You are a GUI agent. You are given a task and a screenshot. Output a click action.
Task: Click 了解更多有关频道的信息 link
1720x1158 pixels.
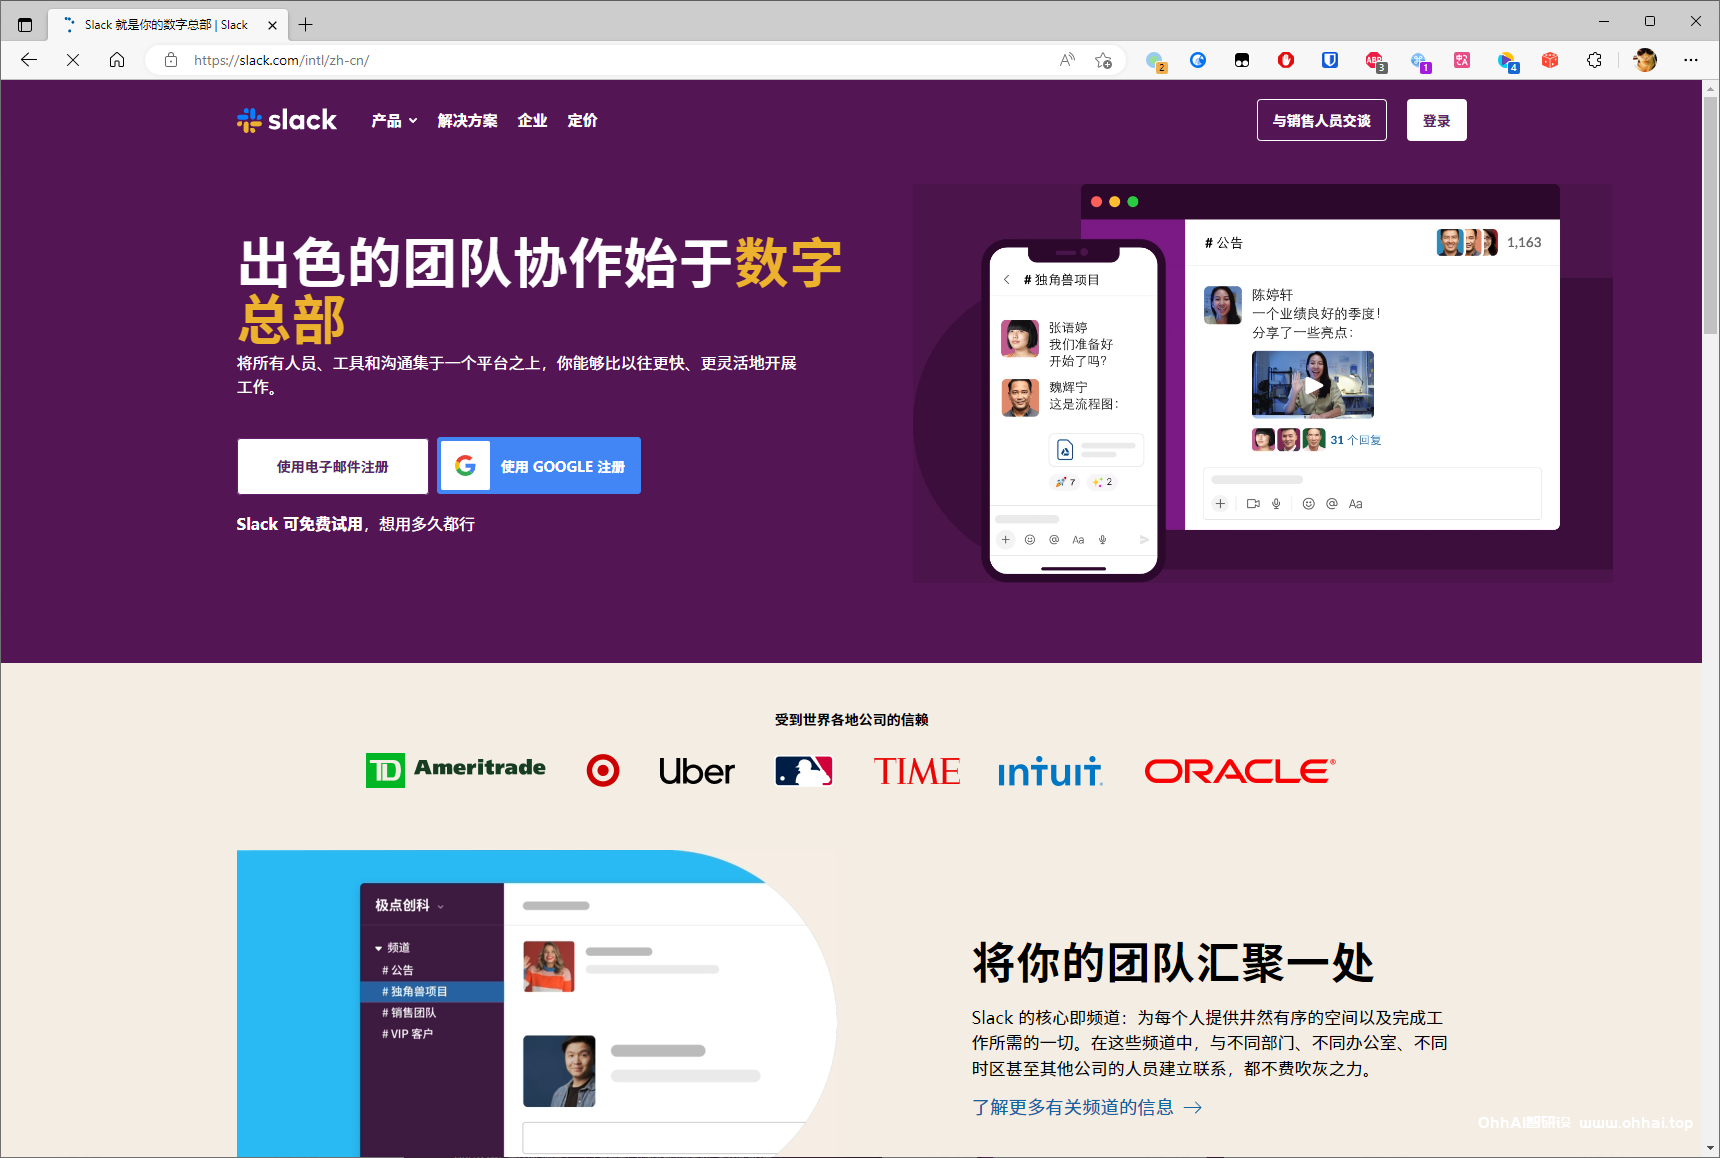coord(1087,1107)
